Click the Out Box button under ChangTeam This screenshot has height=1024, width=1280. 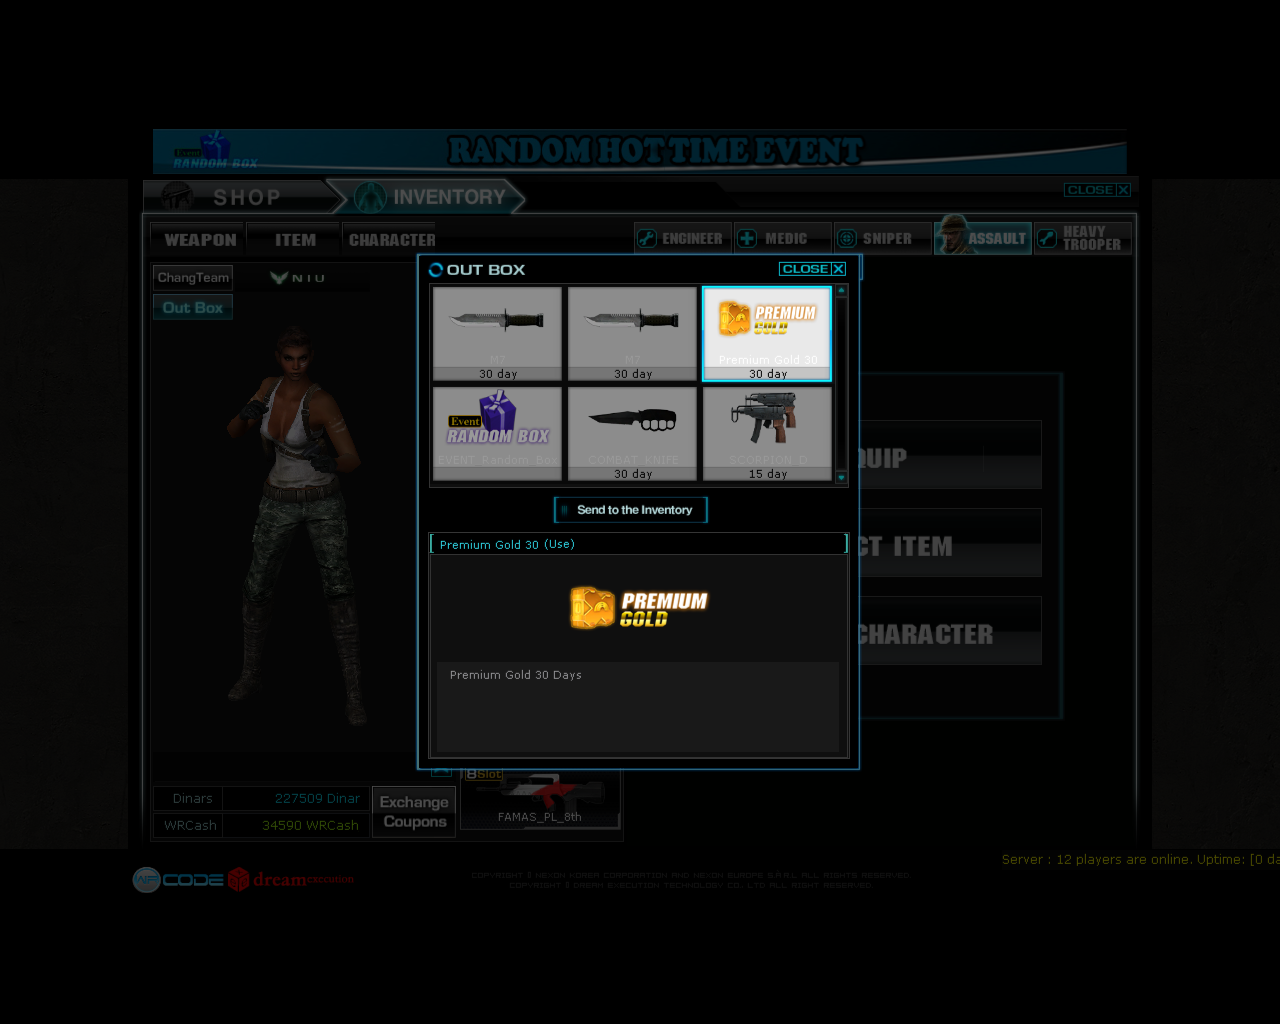pos(193,307)
